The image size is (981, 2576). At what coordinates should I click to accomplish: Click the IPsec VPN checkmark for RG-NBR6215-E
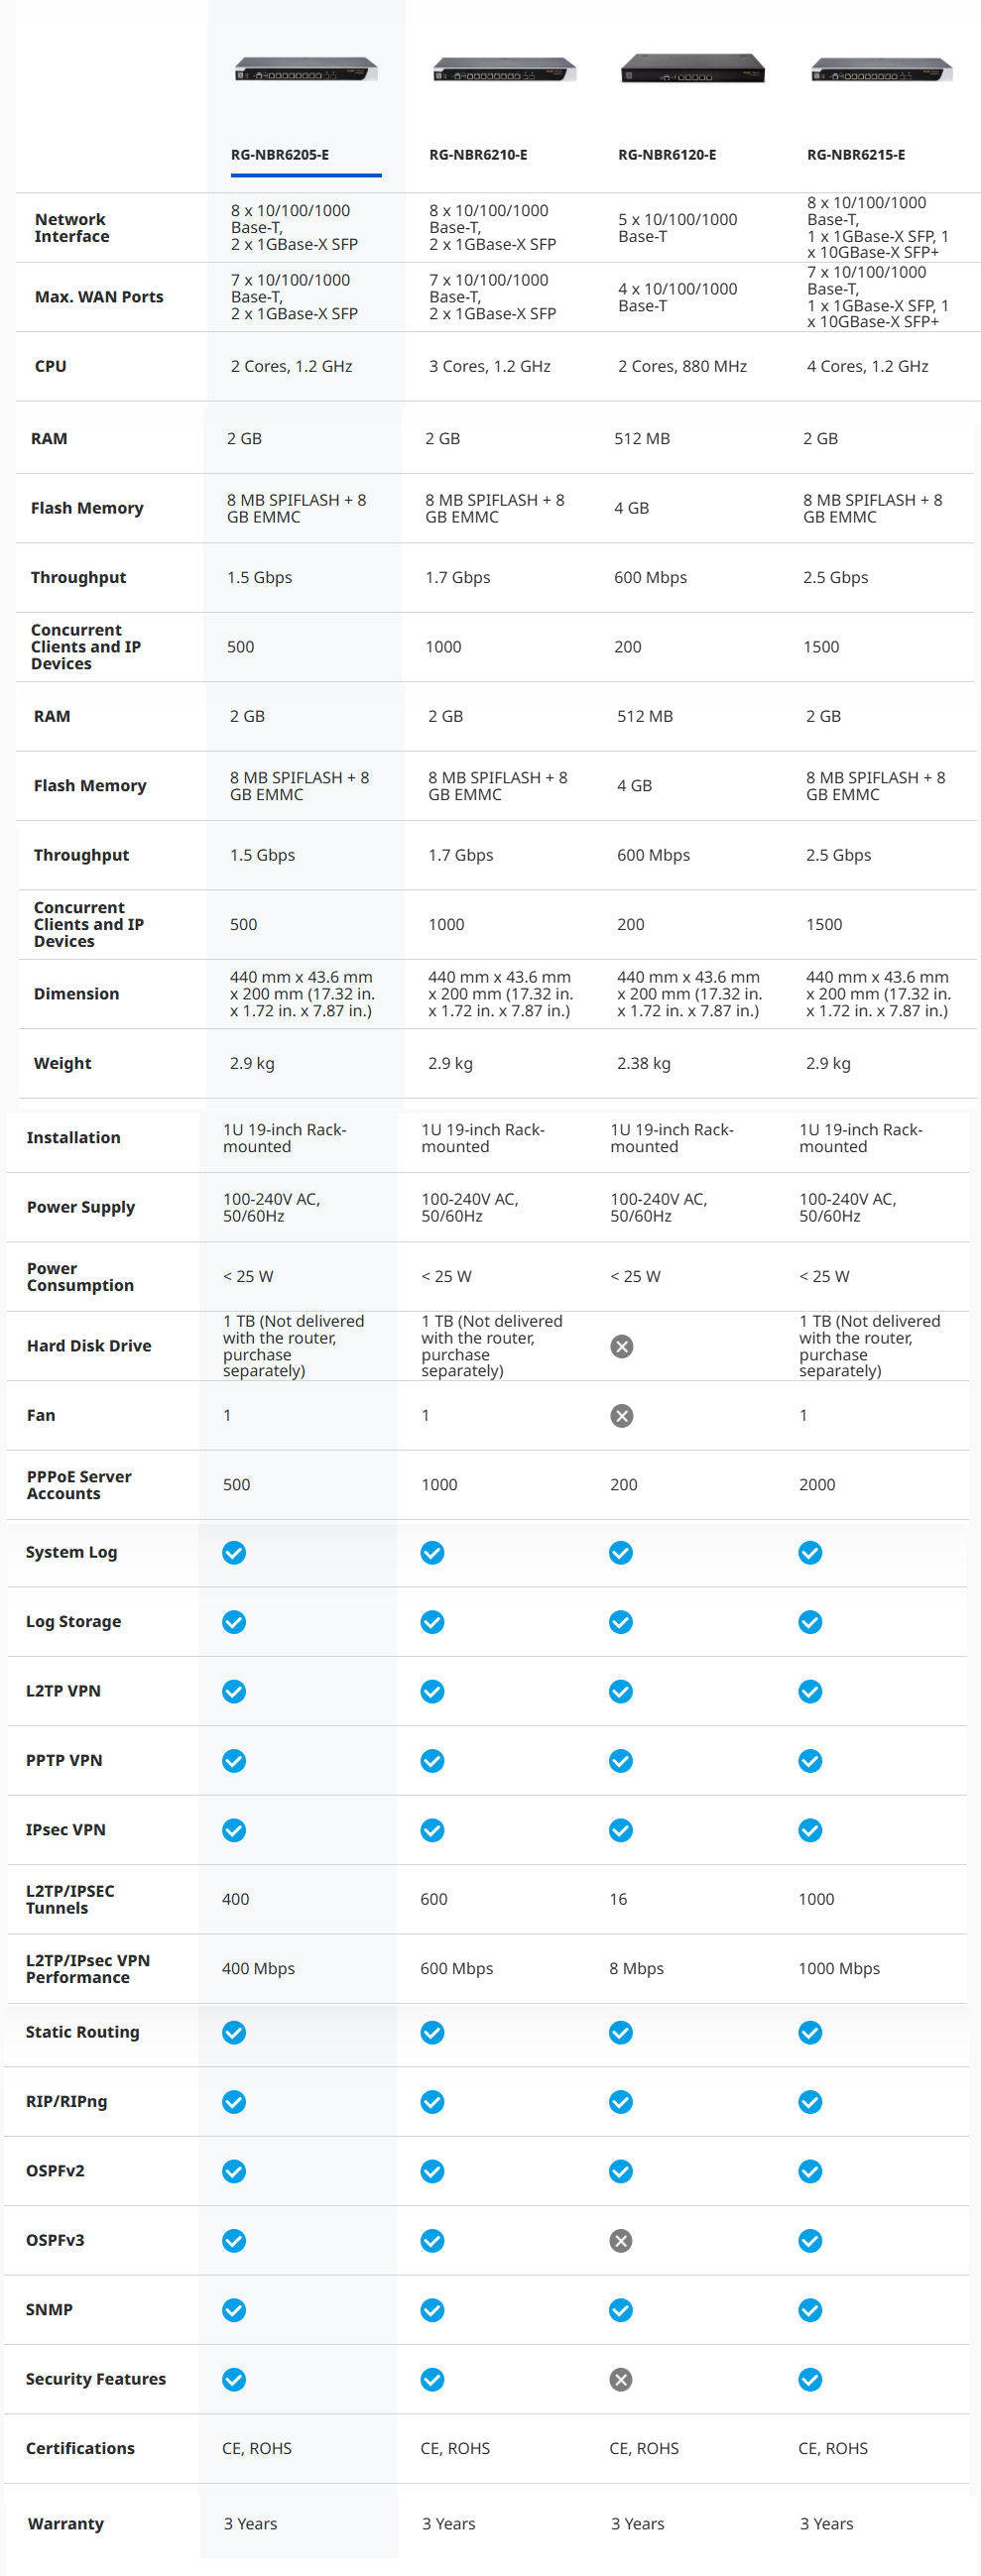(x=810, y=1829)
